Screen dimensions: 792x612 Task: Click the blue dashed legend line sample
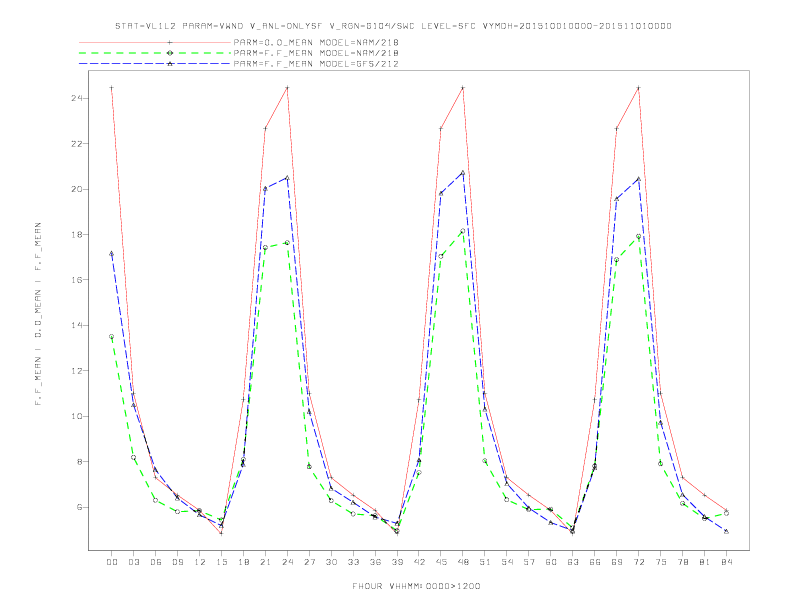pyautogui.click(x=155, y=64)
